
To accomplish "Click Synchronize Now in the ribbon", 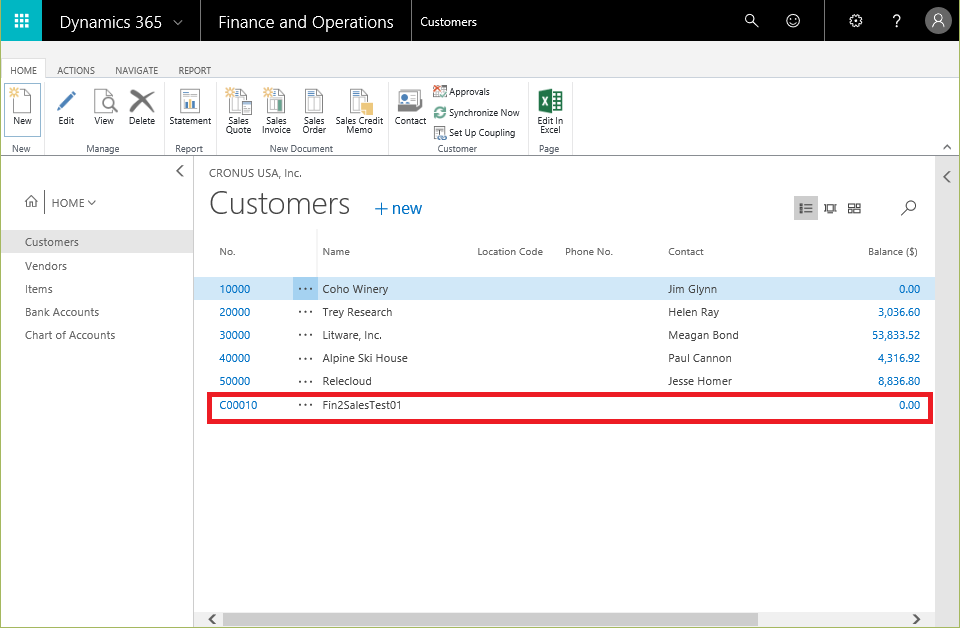I will (476, 113).
